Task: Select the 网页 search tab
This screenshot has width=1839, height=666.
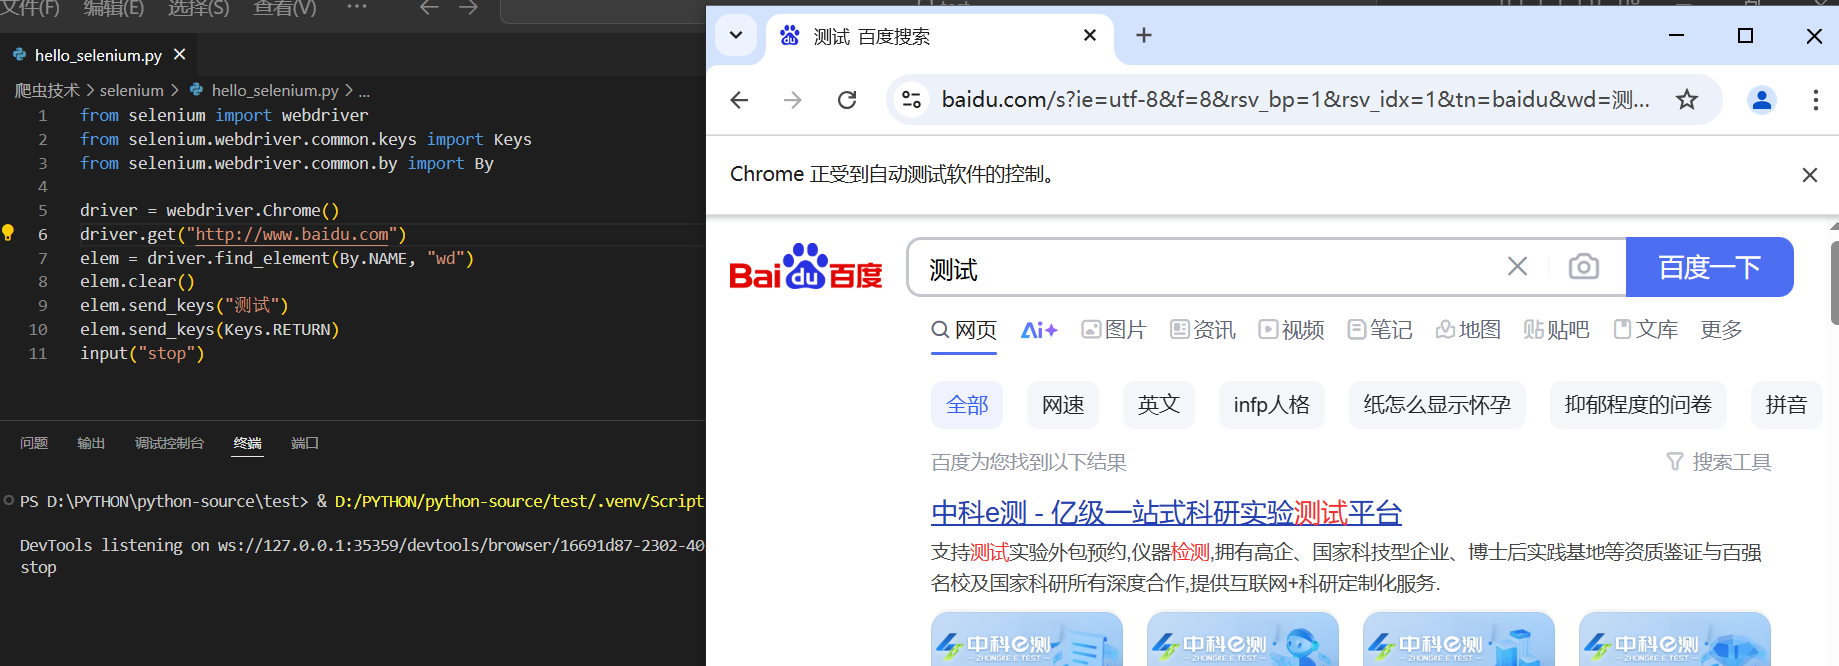Action: coord(964,330)
